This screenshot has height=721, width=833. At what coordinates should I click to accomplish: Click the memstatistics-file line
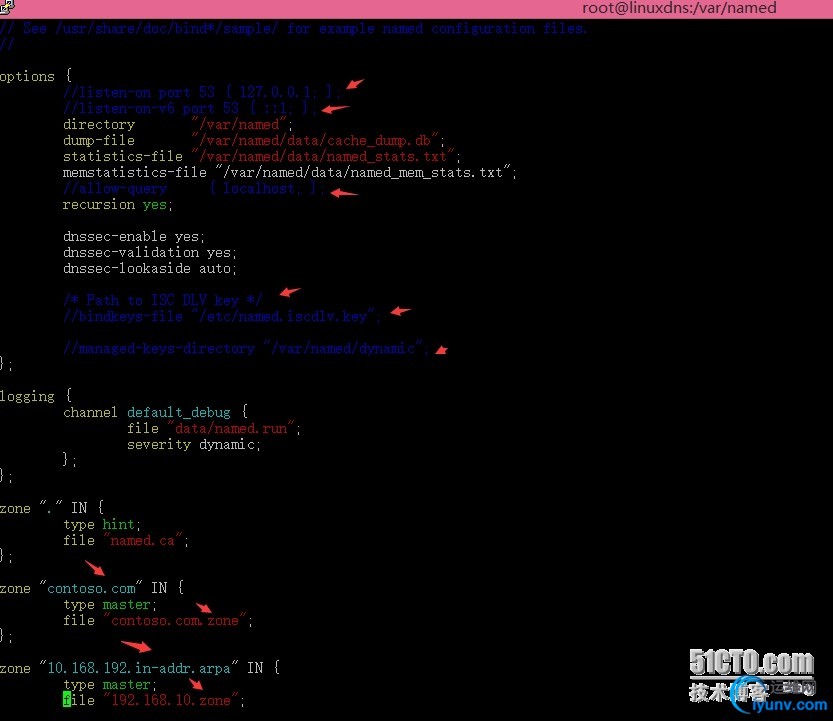pos(290,172)
